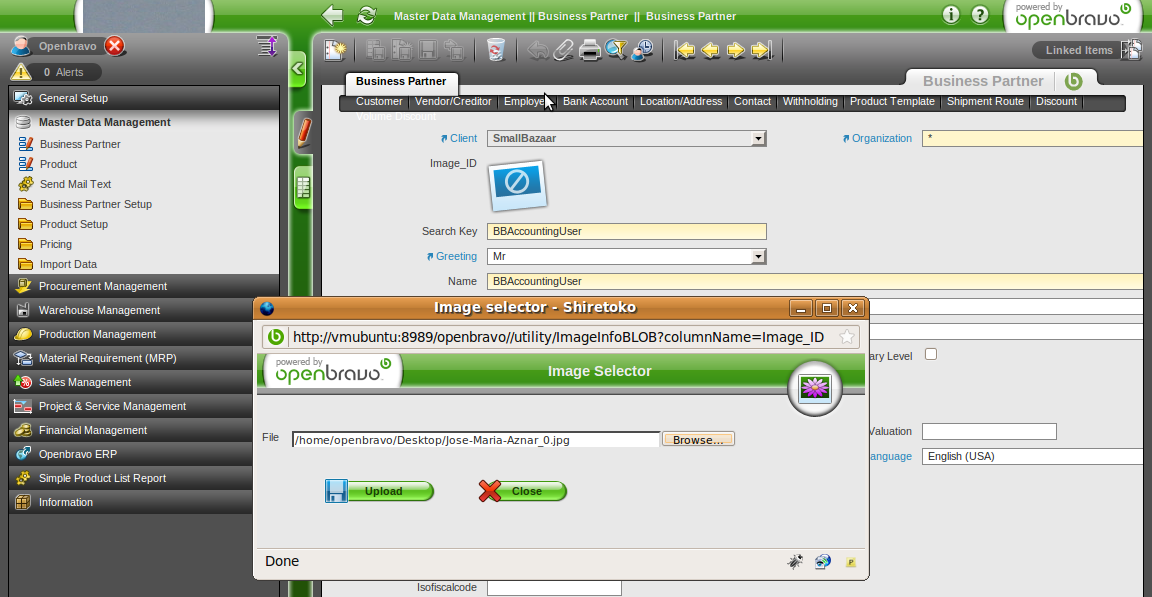Click the Audit trail user-clock icon

tap(642, 50)
